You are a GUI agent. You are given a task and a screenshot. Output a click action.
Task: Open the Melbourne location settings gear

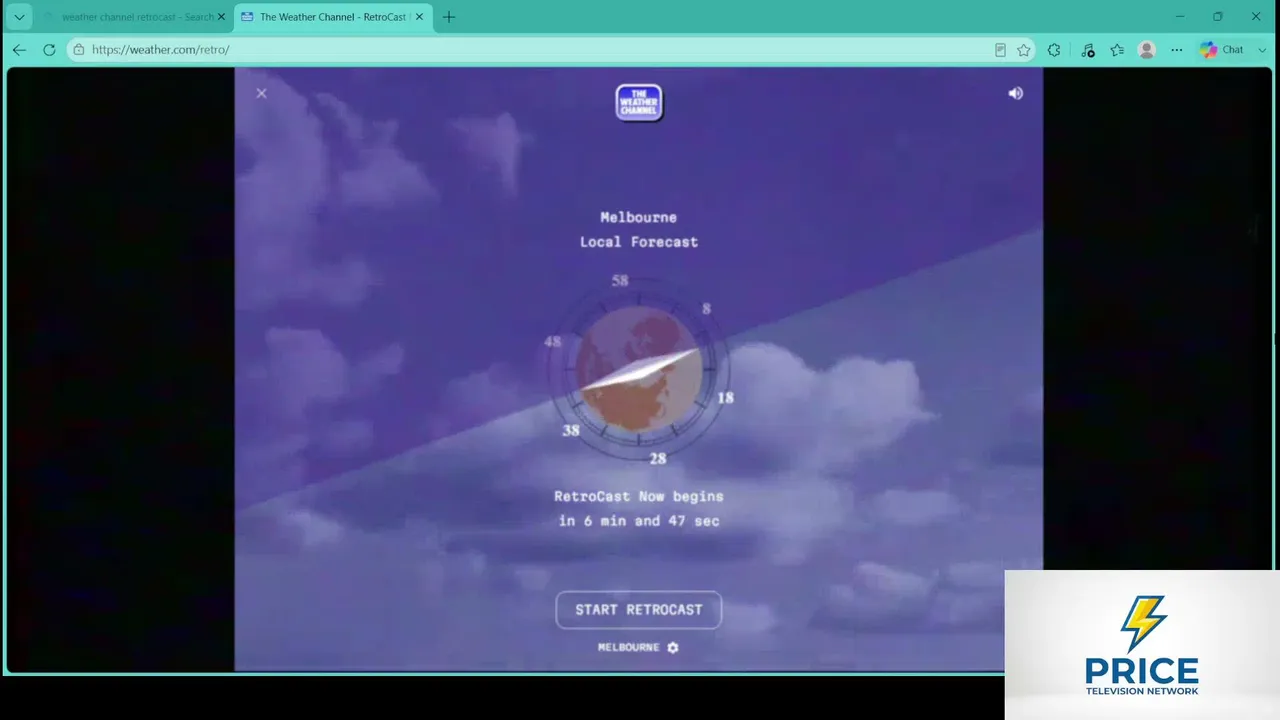tap(673, 647)
